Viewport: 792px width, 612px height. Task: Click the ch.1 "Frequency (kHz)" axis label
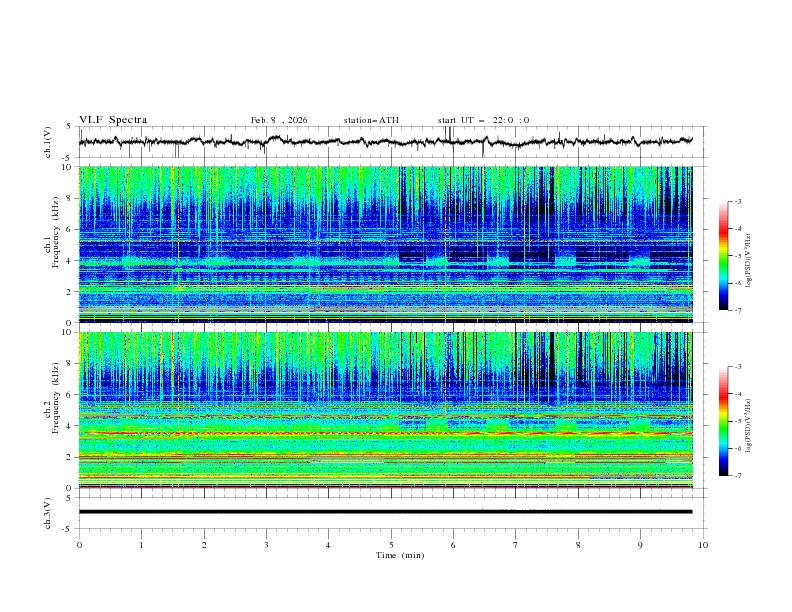click(56, 232)
